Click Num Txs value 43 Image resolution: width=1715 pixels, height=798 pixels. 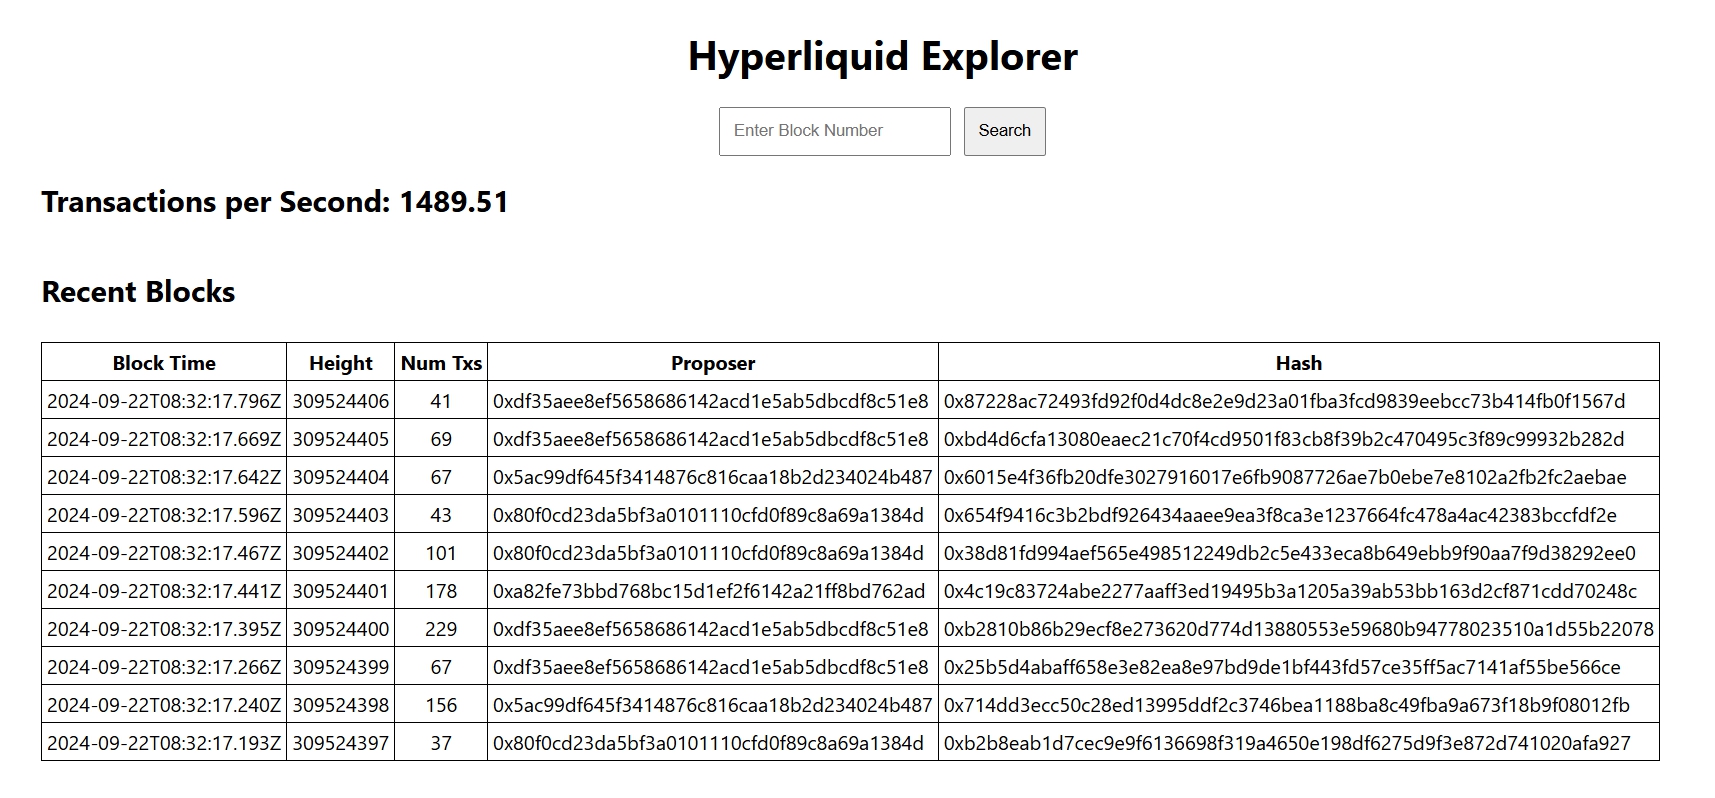pos(441,515)
